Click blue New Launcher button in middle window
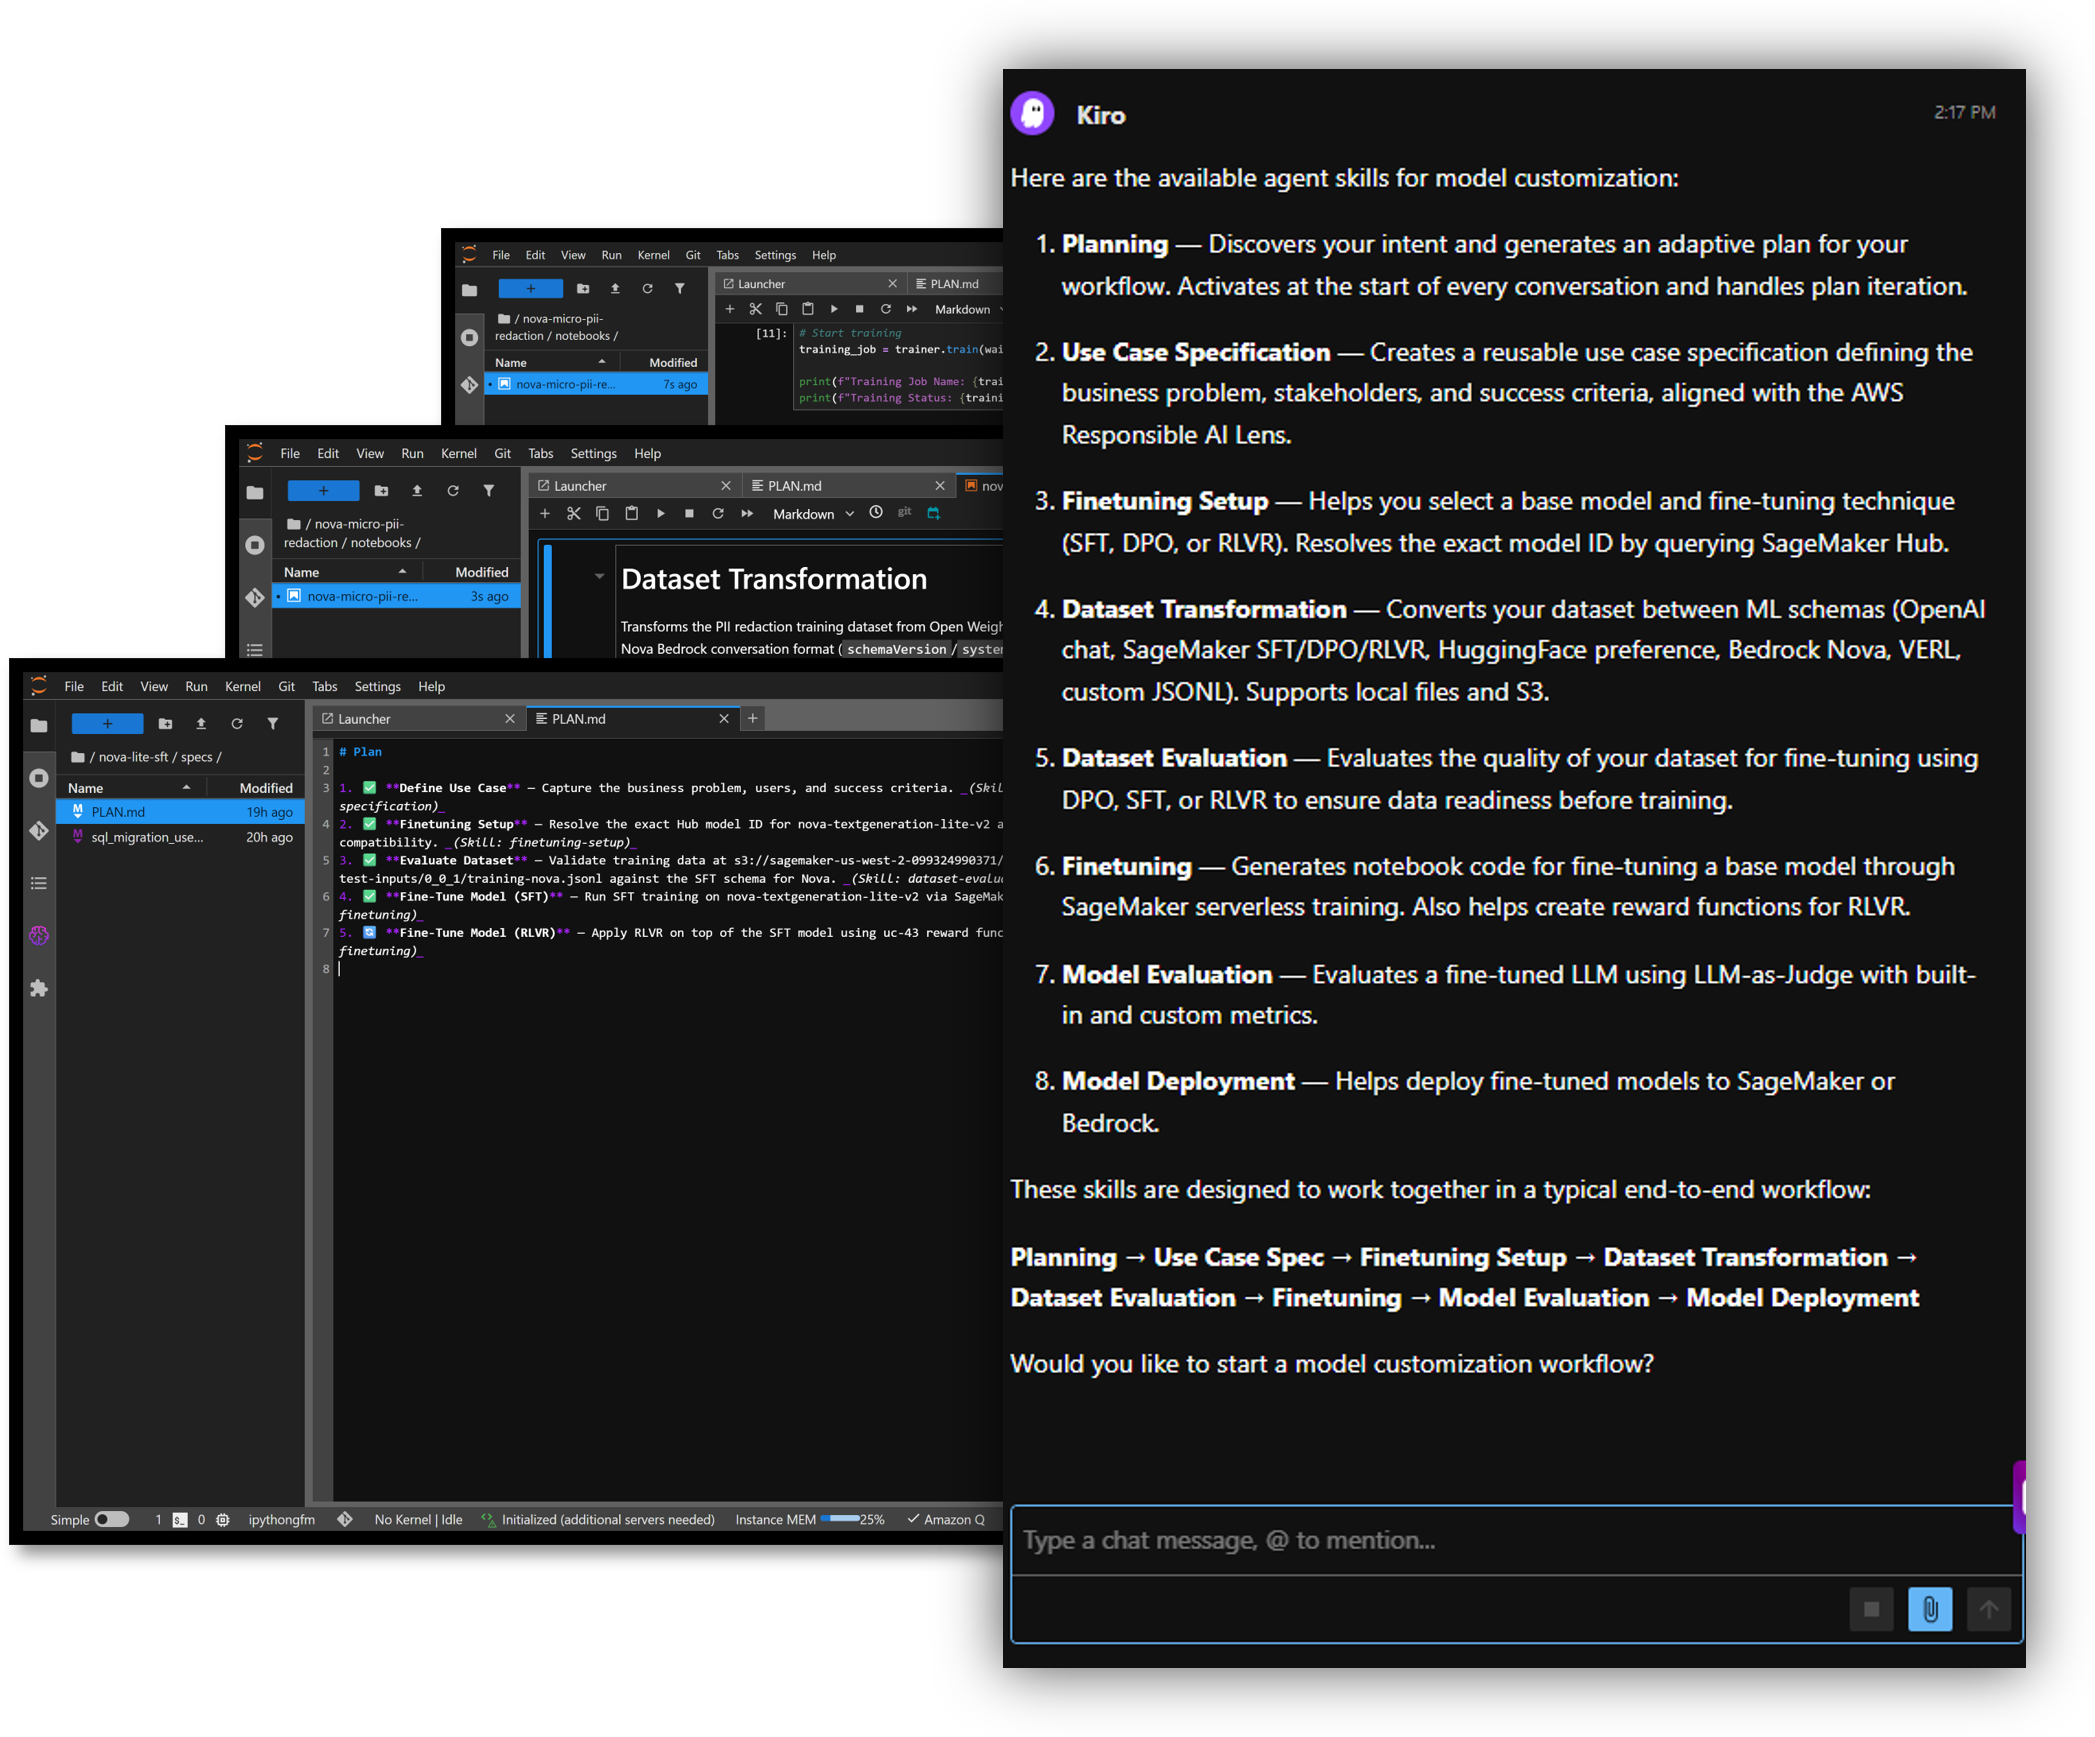 (x=323, y=490)
